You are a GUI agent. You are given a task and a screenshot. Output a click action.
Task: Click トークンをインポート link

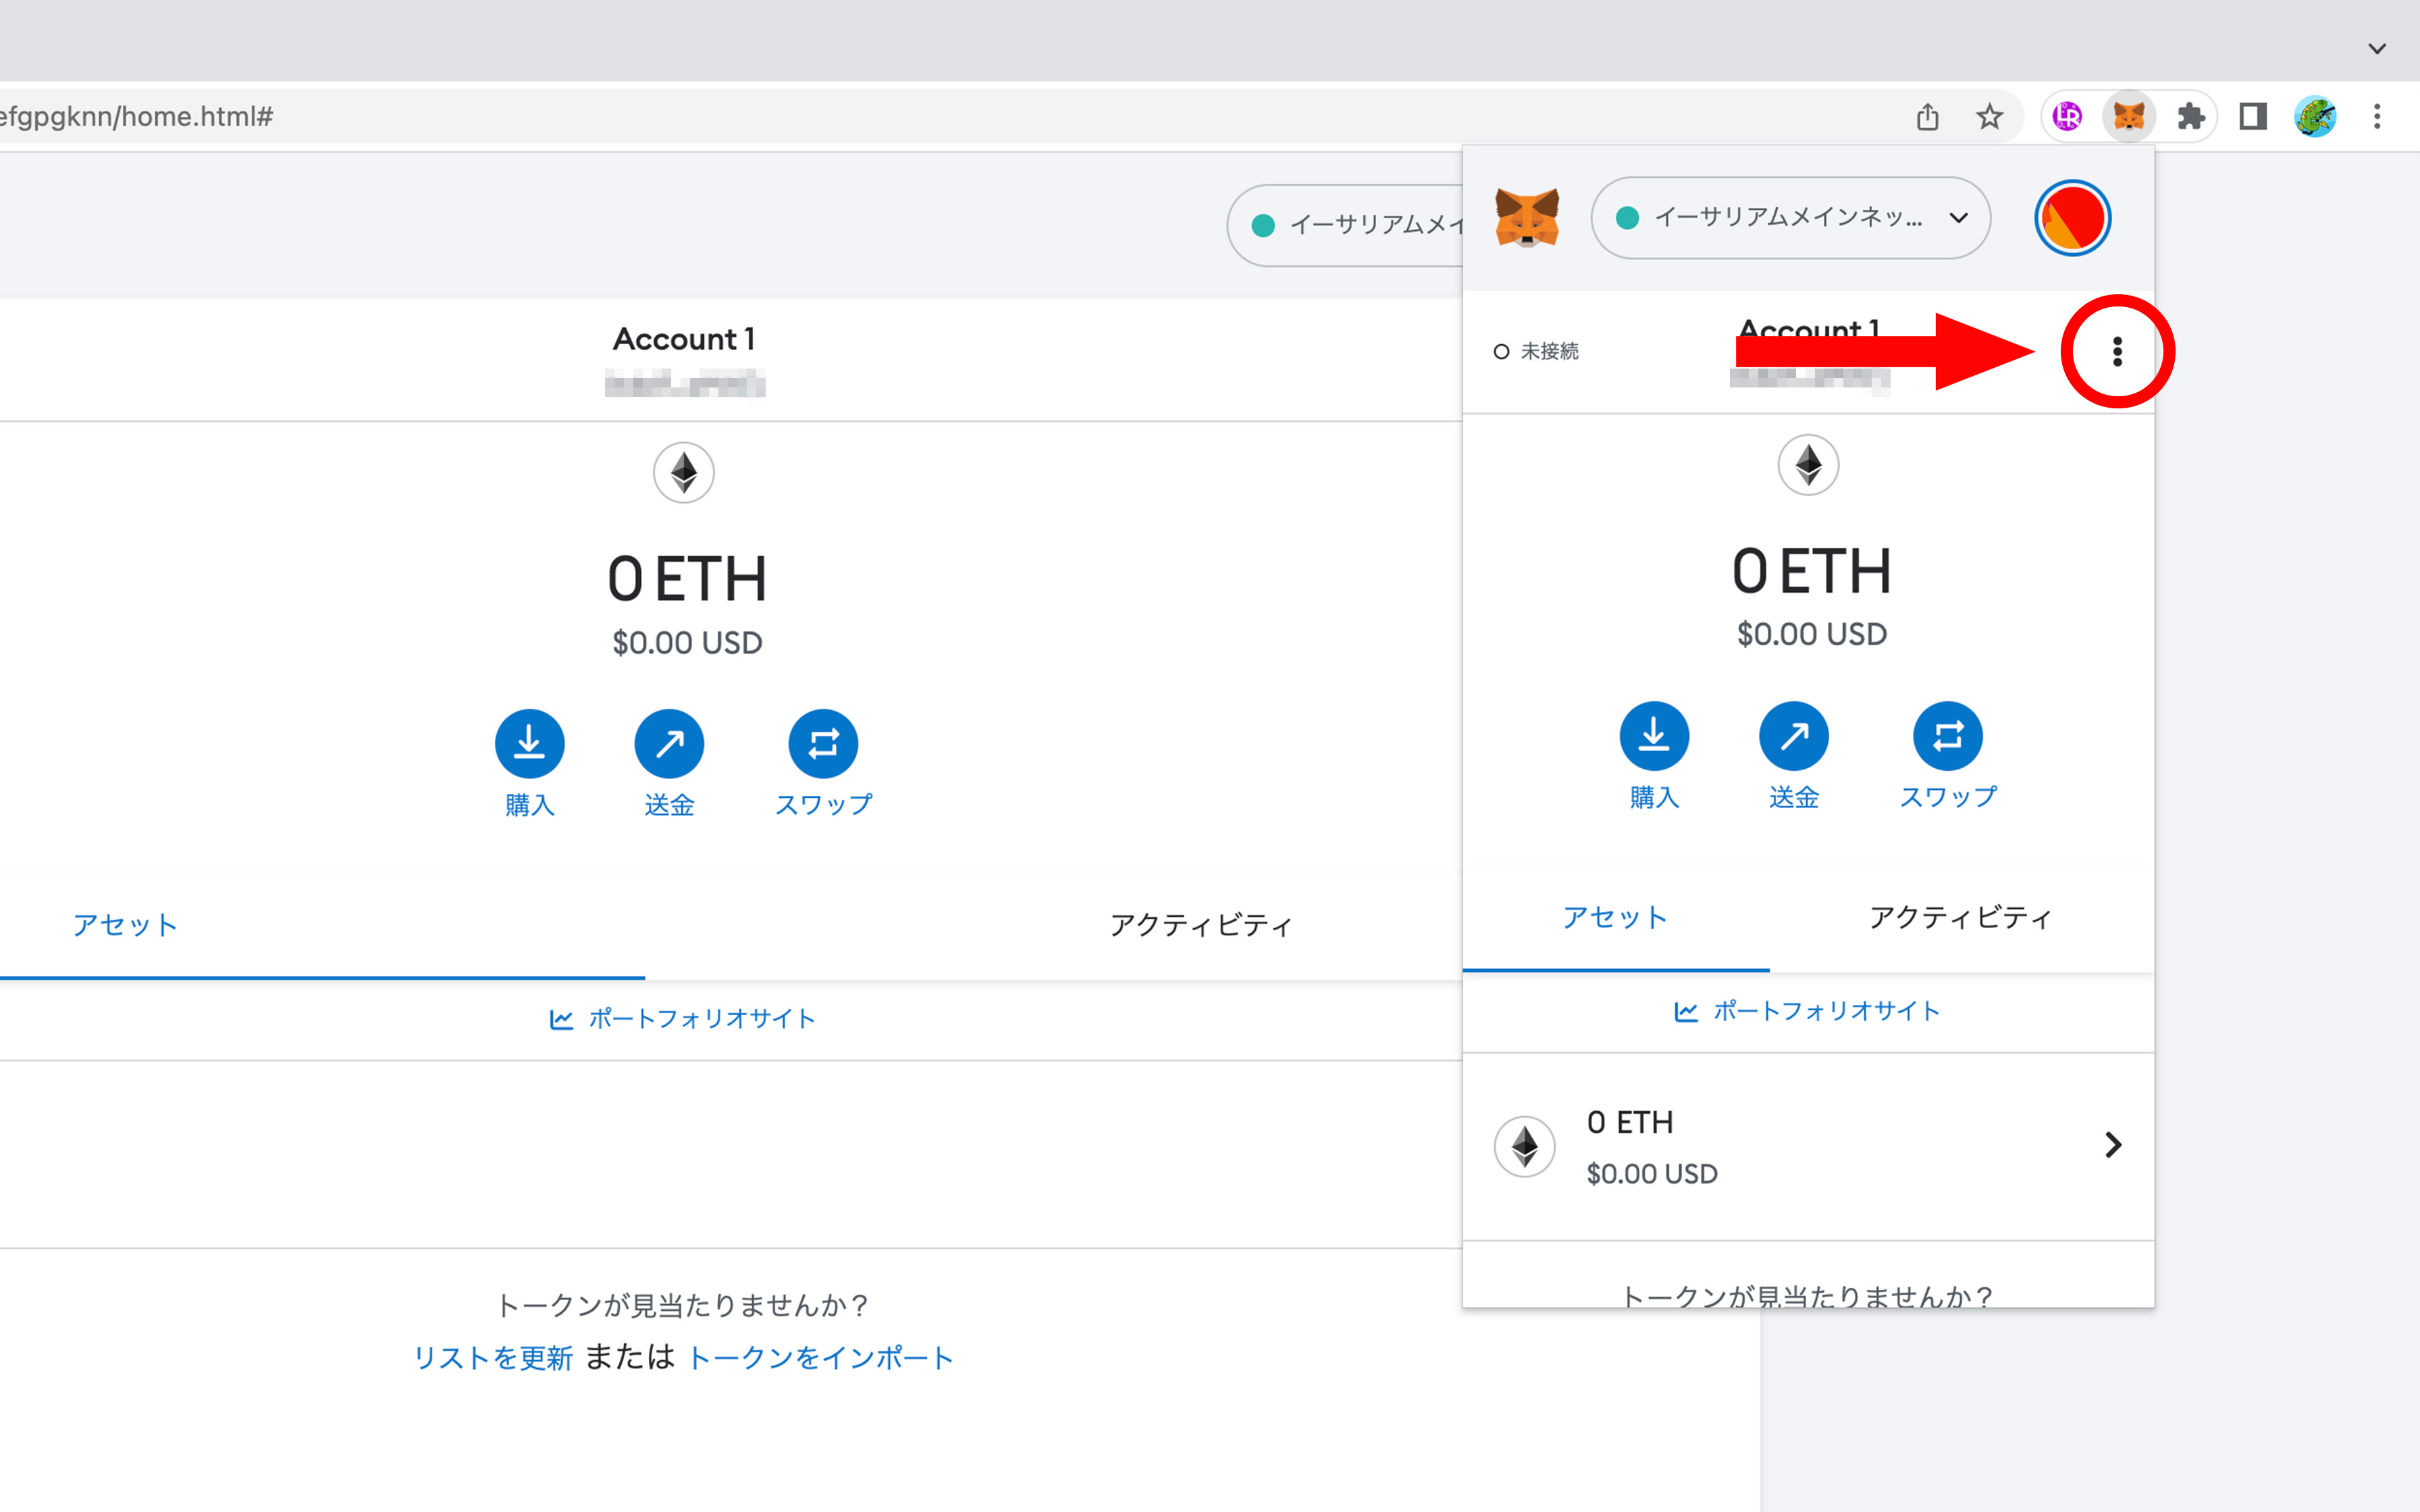(x=820, y=1358)
